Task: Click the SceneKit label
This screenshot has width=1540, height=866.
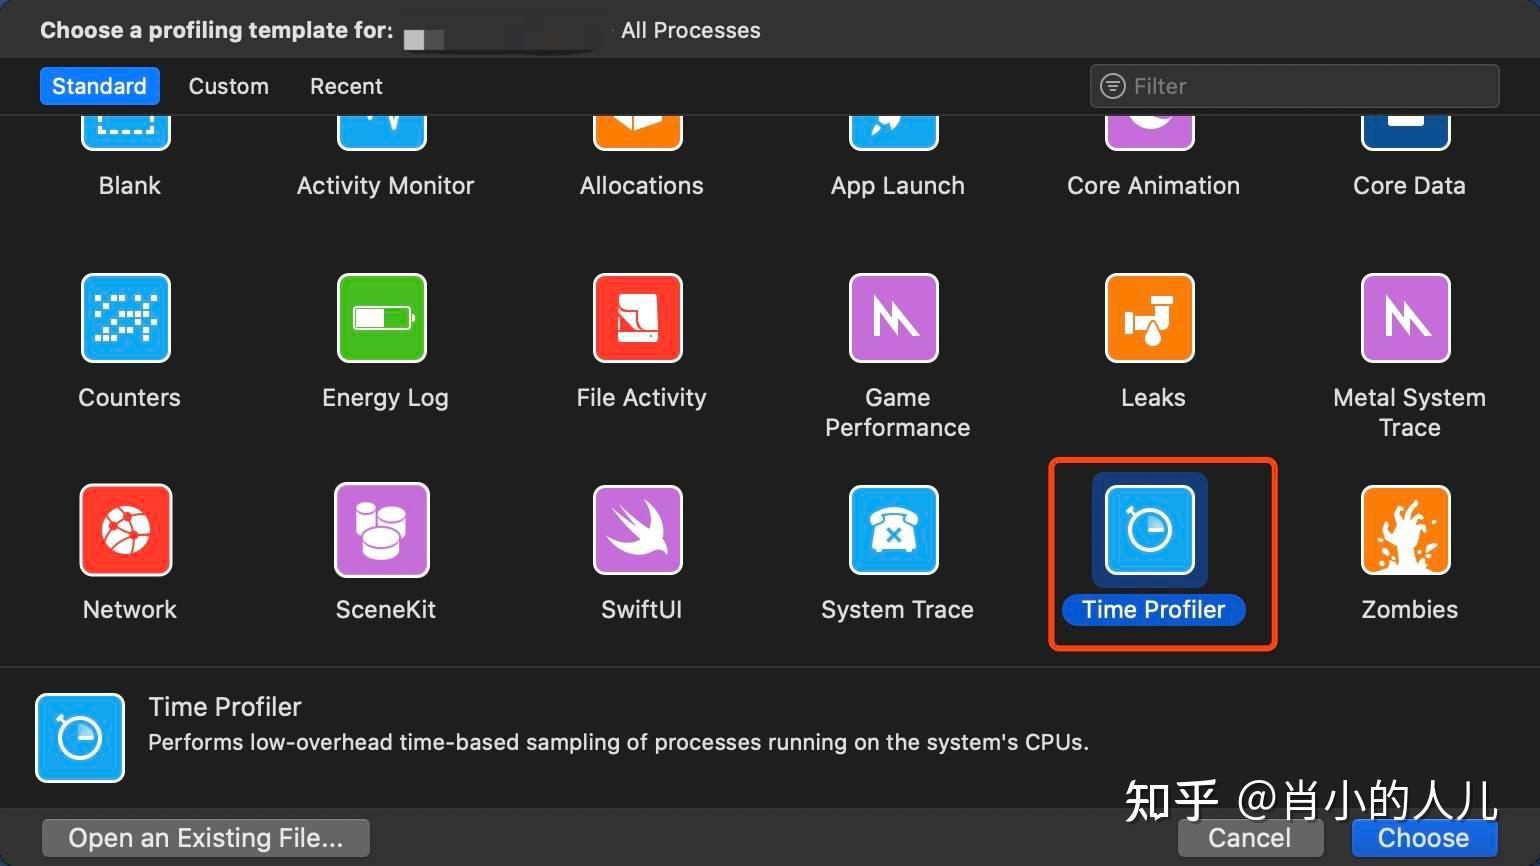Action: click(x=385, y=610)
